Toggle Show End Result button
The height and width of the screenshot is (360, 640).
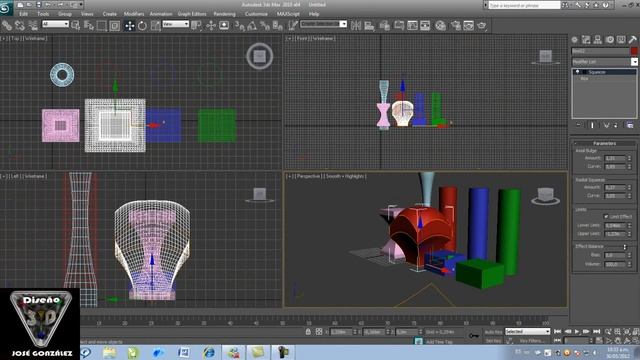pyautogui.click(x=592, y=125)
